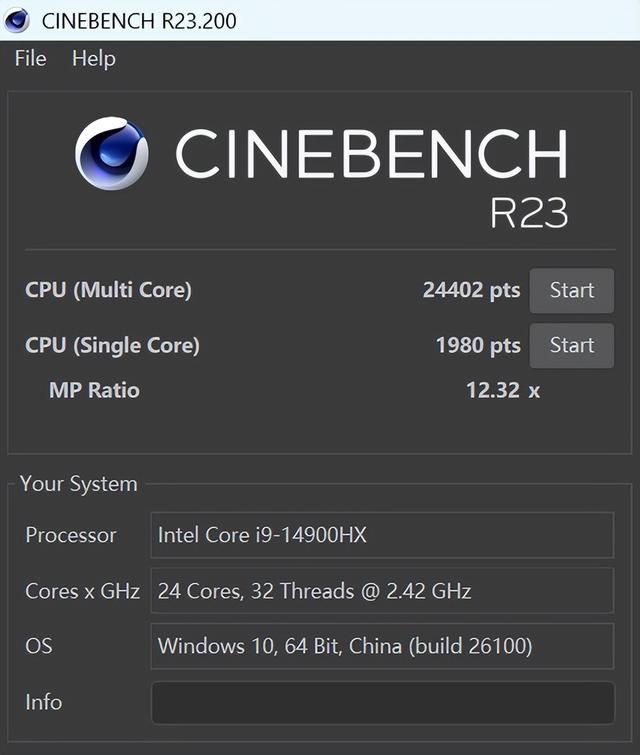Click the R23 version text in the banner
The height and width of the screenshot is (755, 640).
click(x=528, y=213)
